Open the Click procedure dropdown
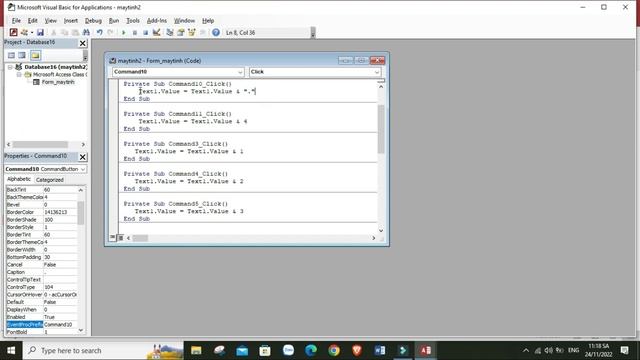Image resolution: width=640 pixels, height=360 pixels. pos(377,72)
